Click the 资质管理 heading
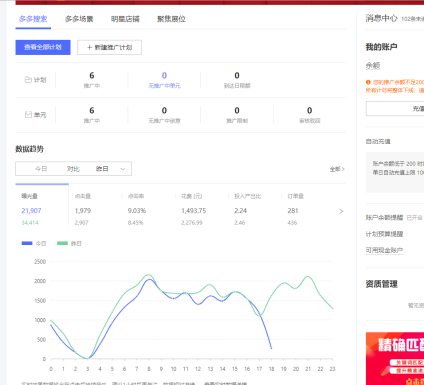This screenshot has width=424, height=385. pos(382,284)
